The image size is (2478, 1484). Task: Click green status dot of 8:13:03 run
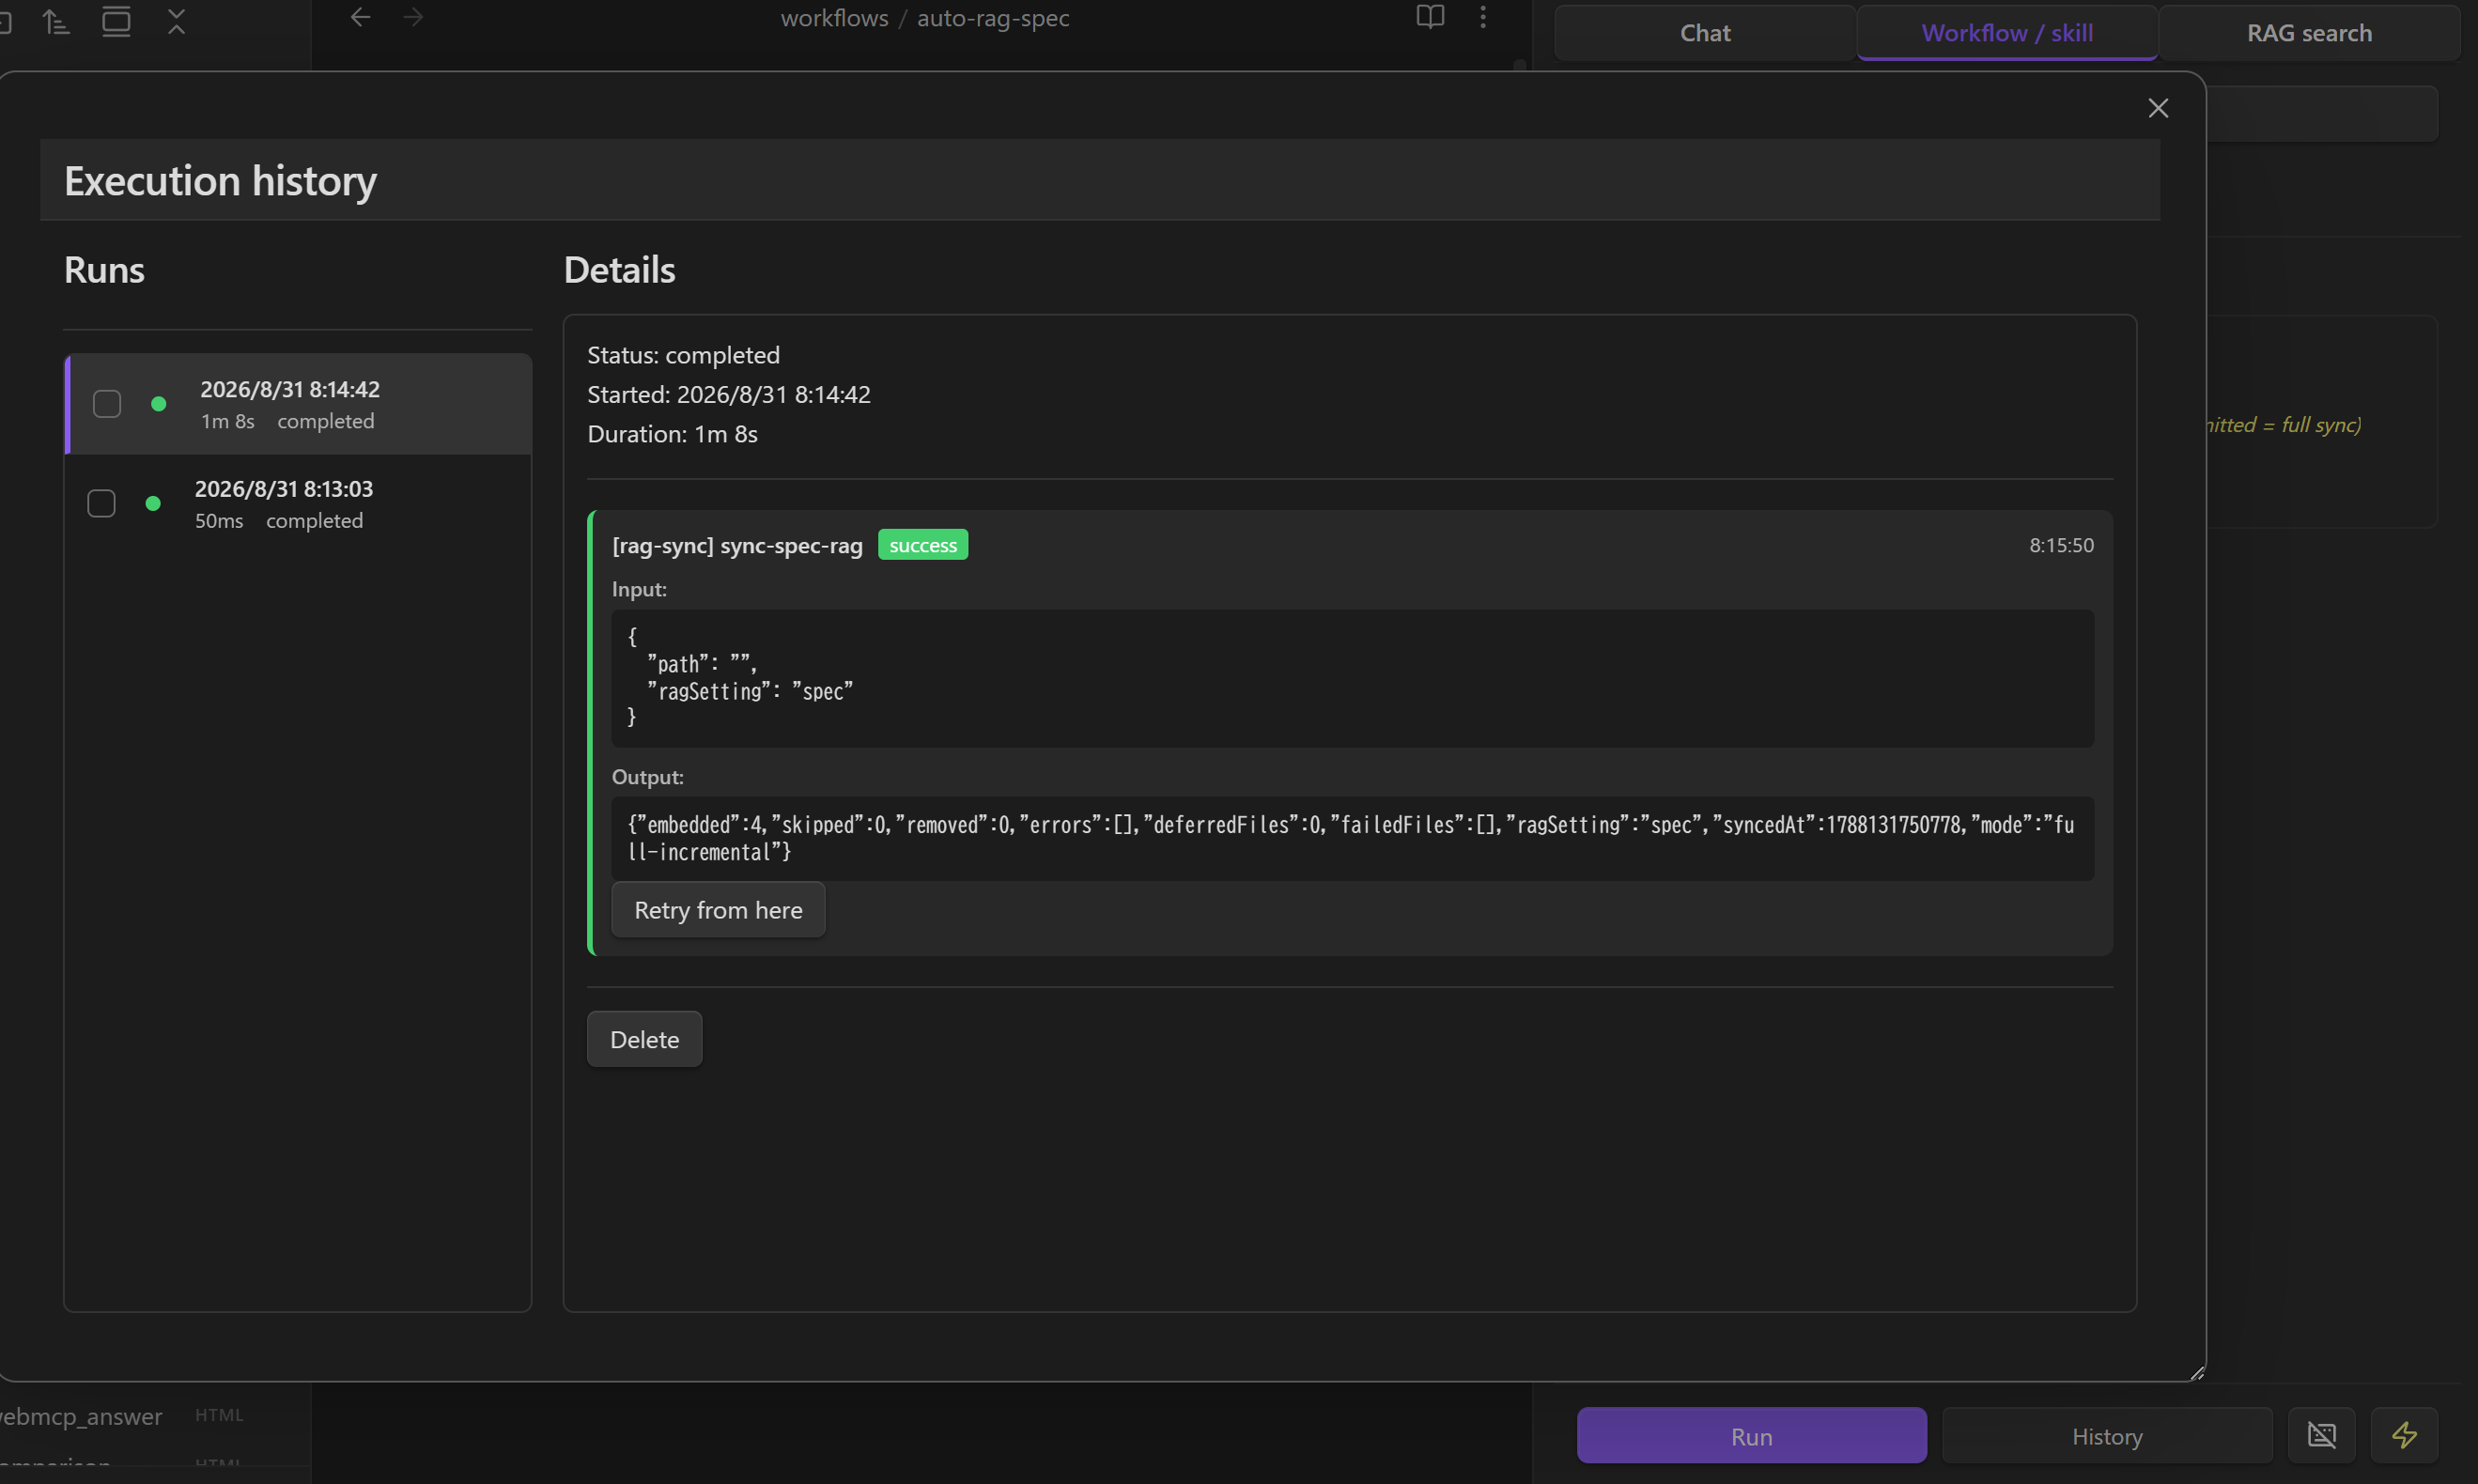coord(152,503)
